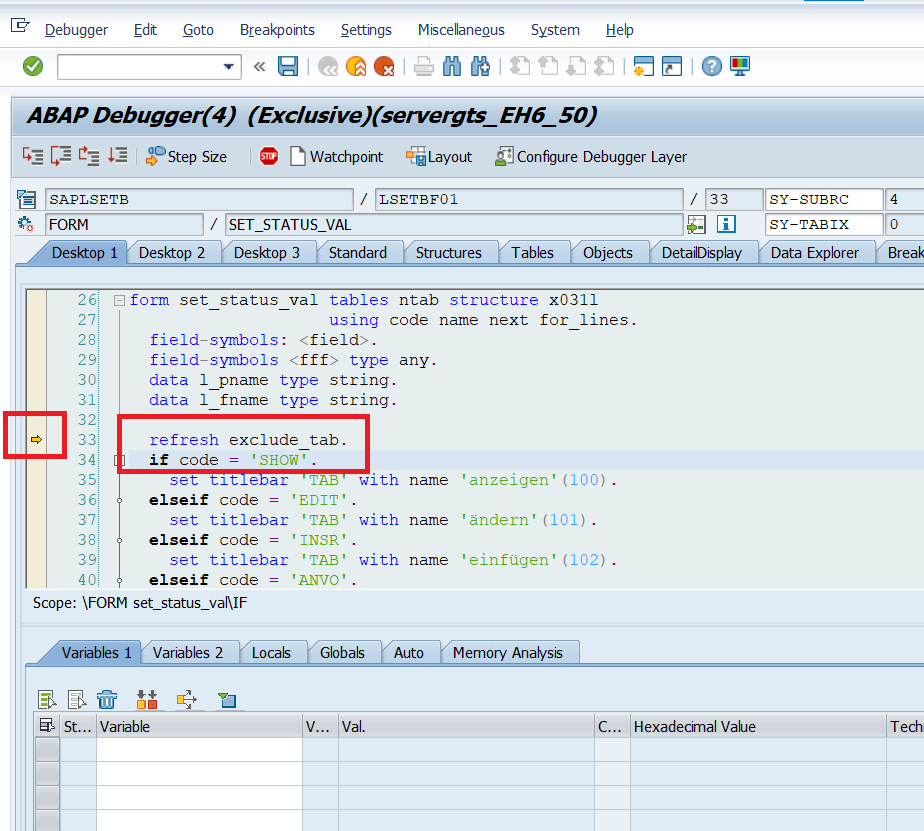
Task: Open the Breakpoints menu
Action: (x=277, y=30)
